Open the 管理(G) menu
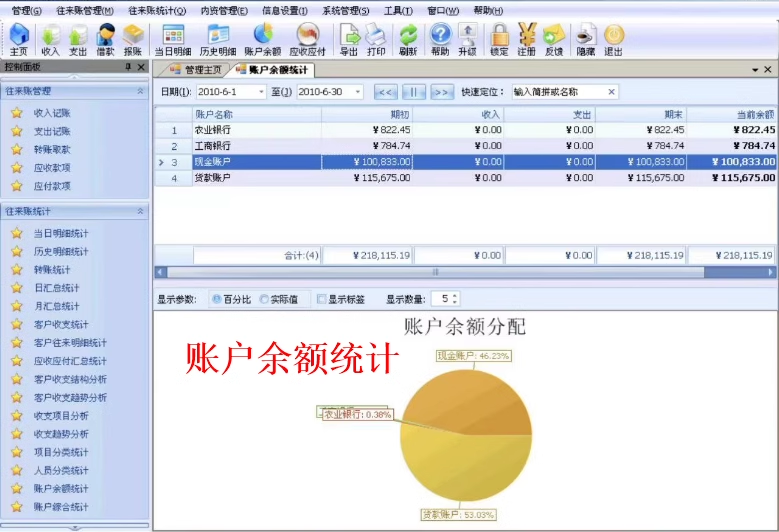 point(26,10)
